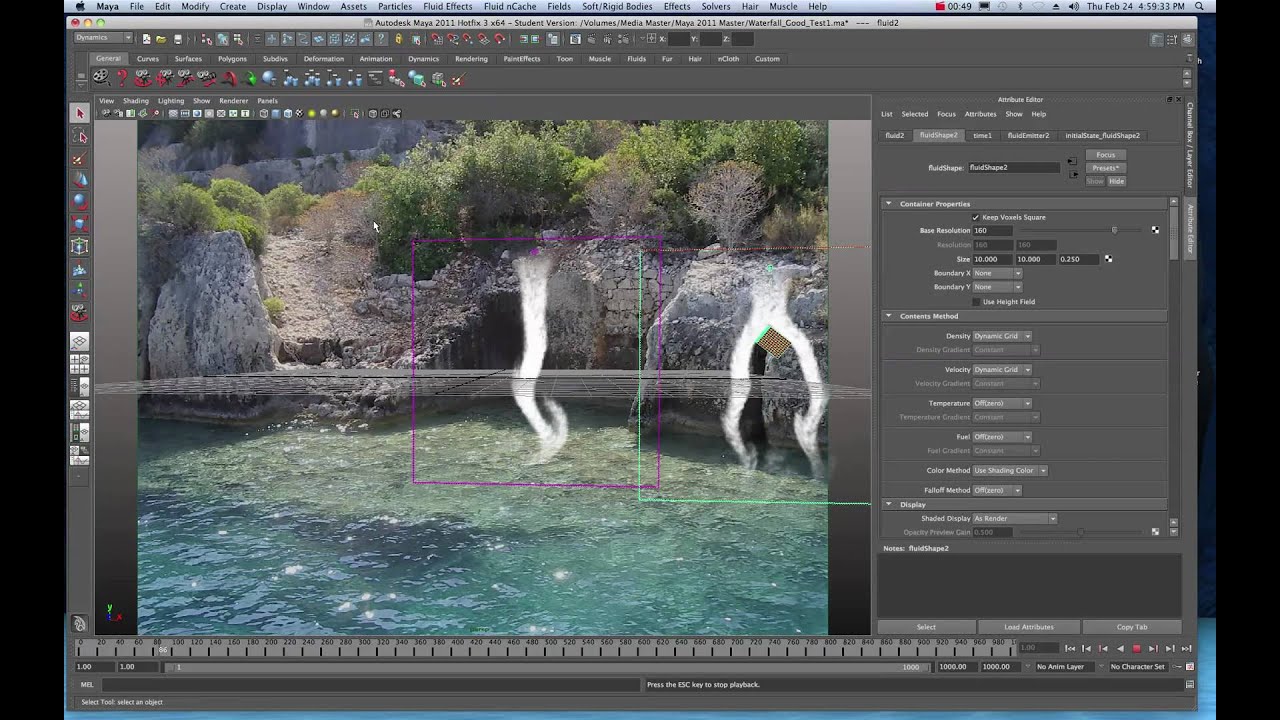Viewport: 1280px width, 720px height.
Task: Click the Hide button
Action: point(1116,181)
